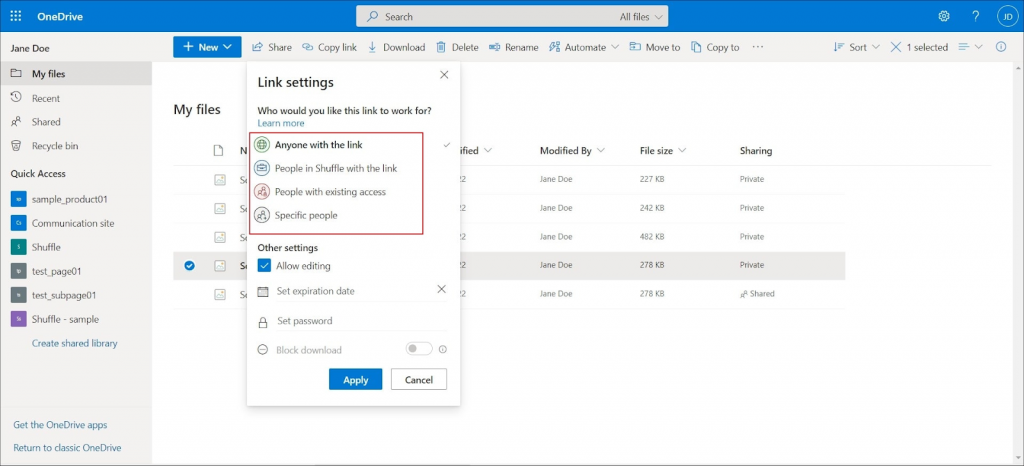Open the Learn more link
Viewport: 1024px width, 466px height.
pos(281,123)
